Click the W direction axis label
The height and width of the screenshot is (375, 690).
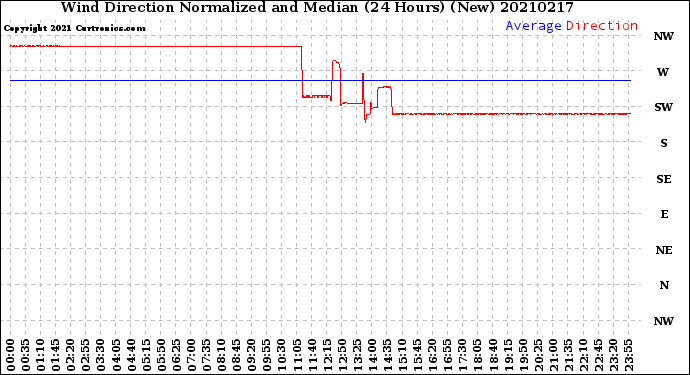663,72
